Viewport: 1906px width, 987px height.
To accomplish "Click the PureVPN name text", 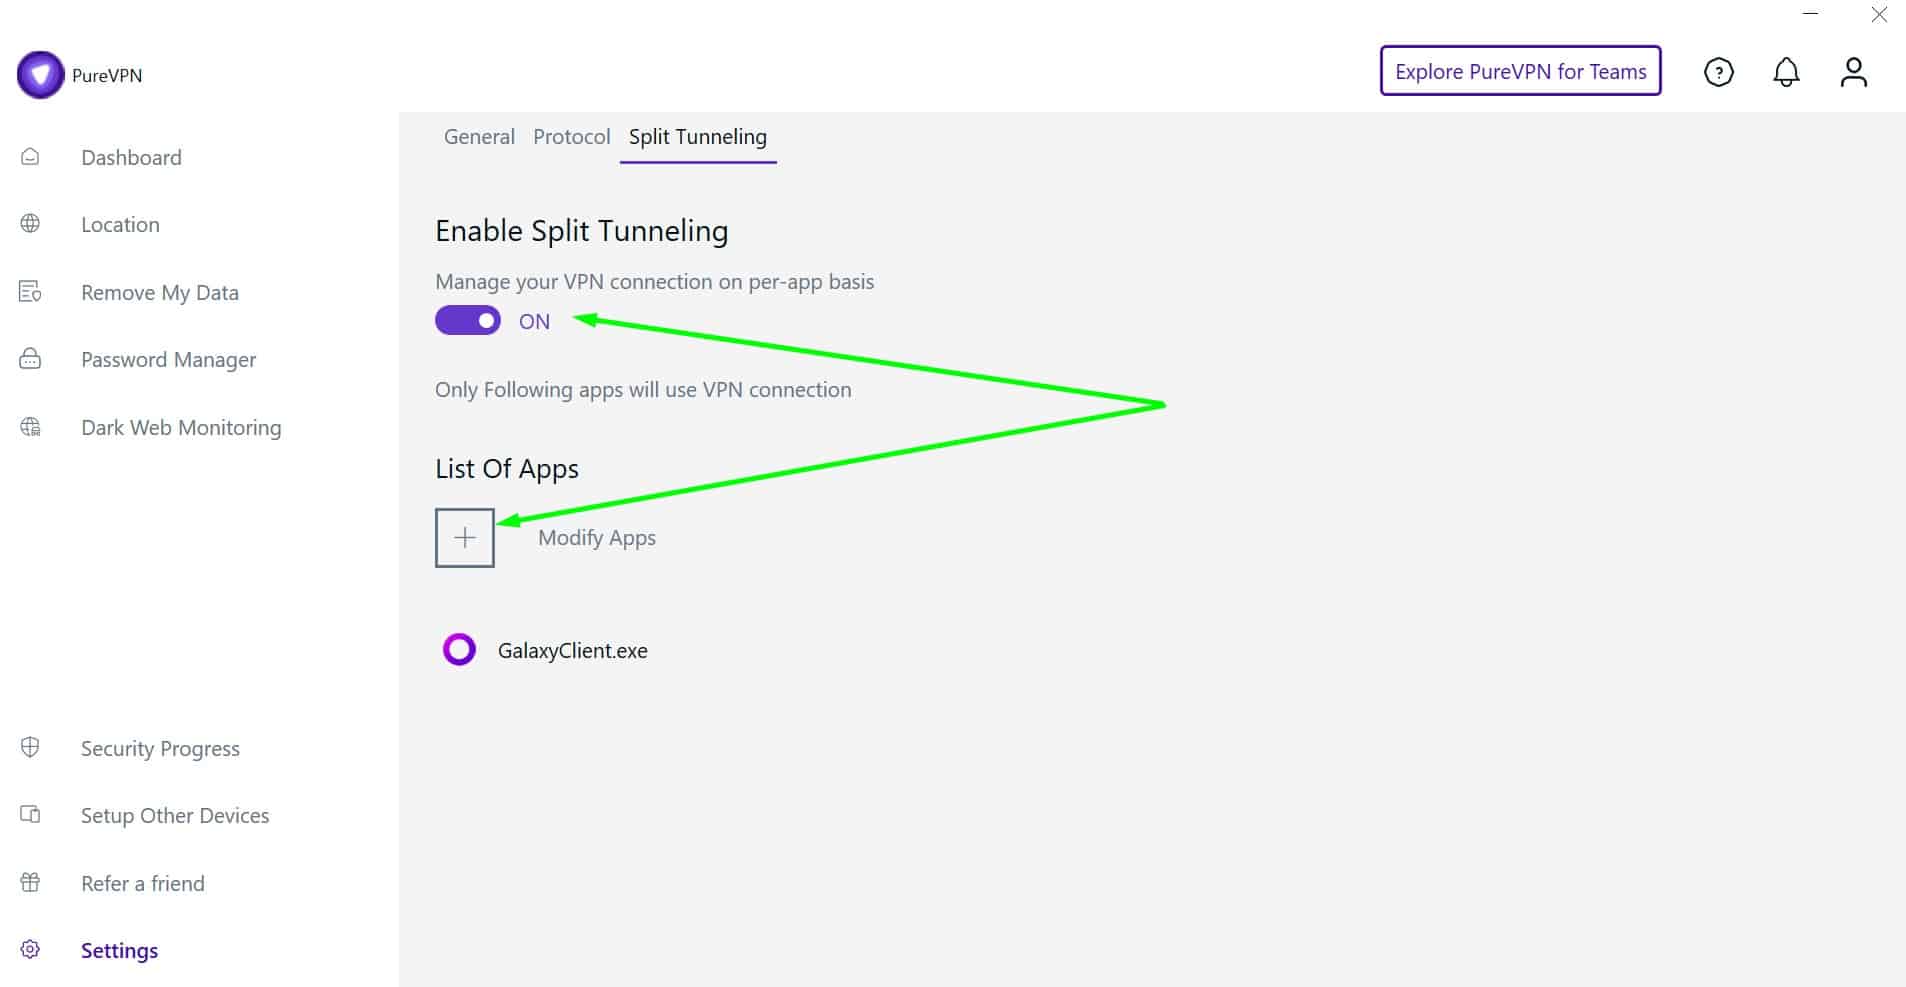I will 107,75.
